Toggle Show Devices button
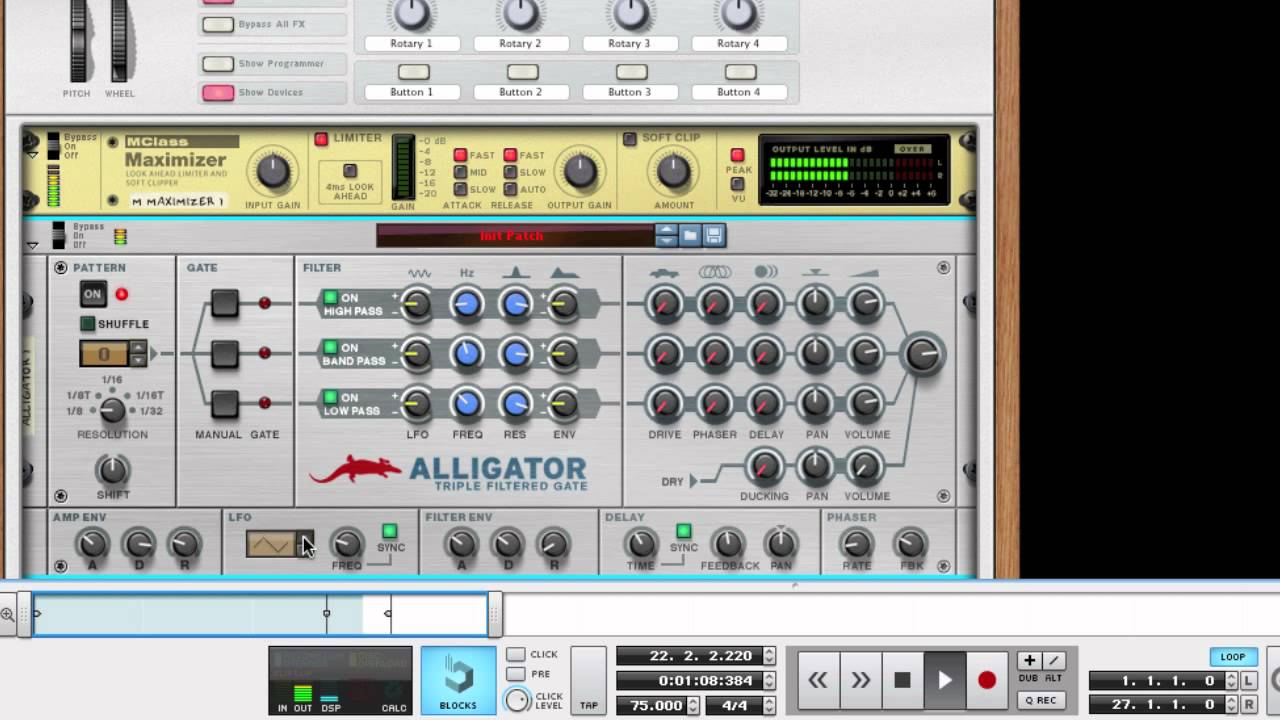This screenshot has width=1280, height=720. [x=218, y=93]
